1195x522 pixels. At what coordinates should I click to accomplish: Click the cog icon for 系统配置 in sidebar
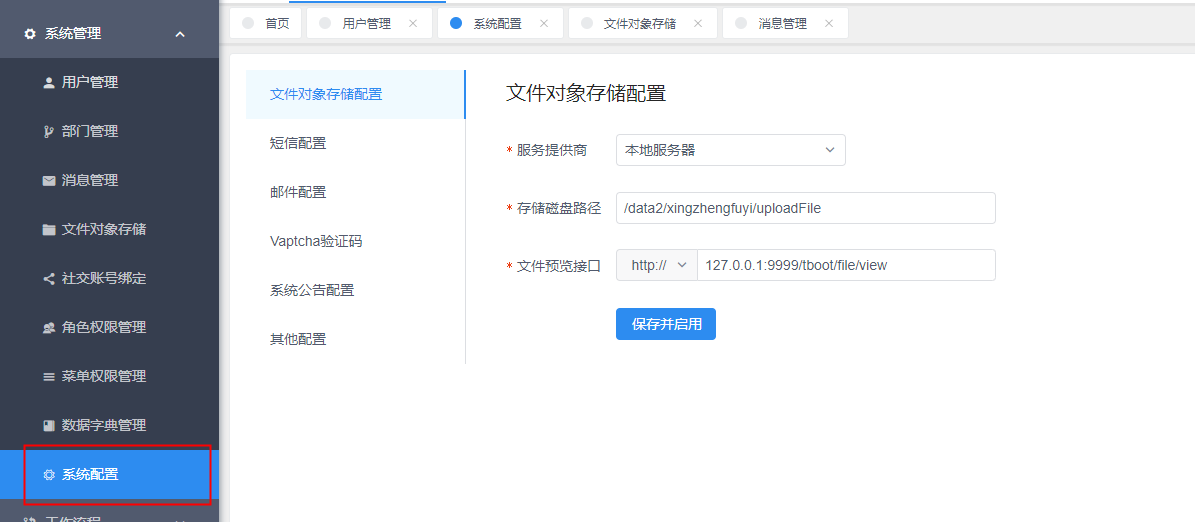pos(49,474)
